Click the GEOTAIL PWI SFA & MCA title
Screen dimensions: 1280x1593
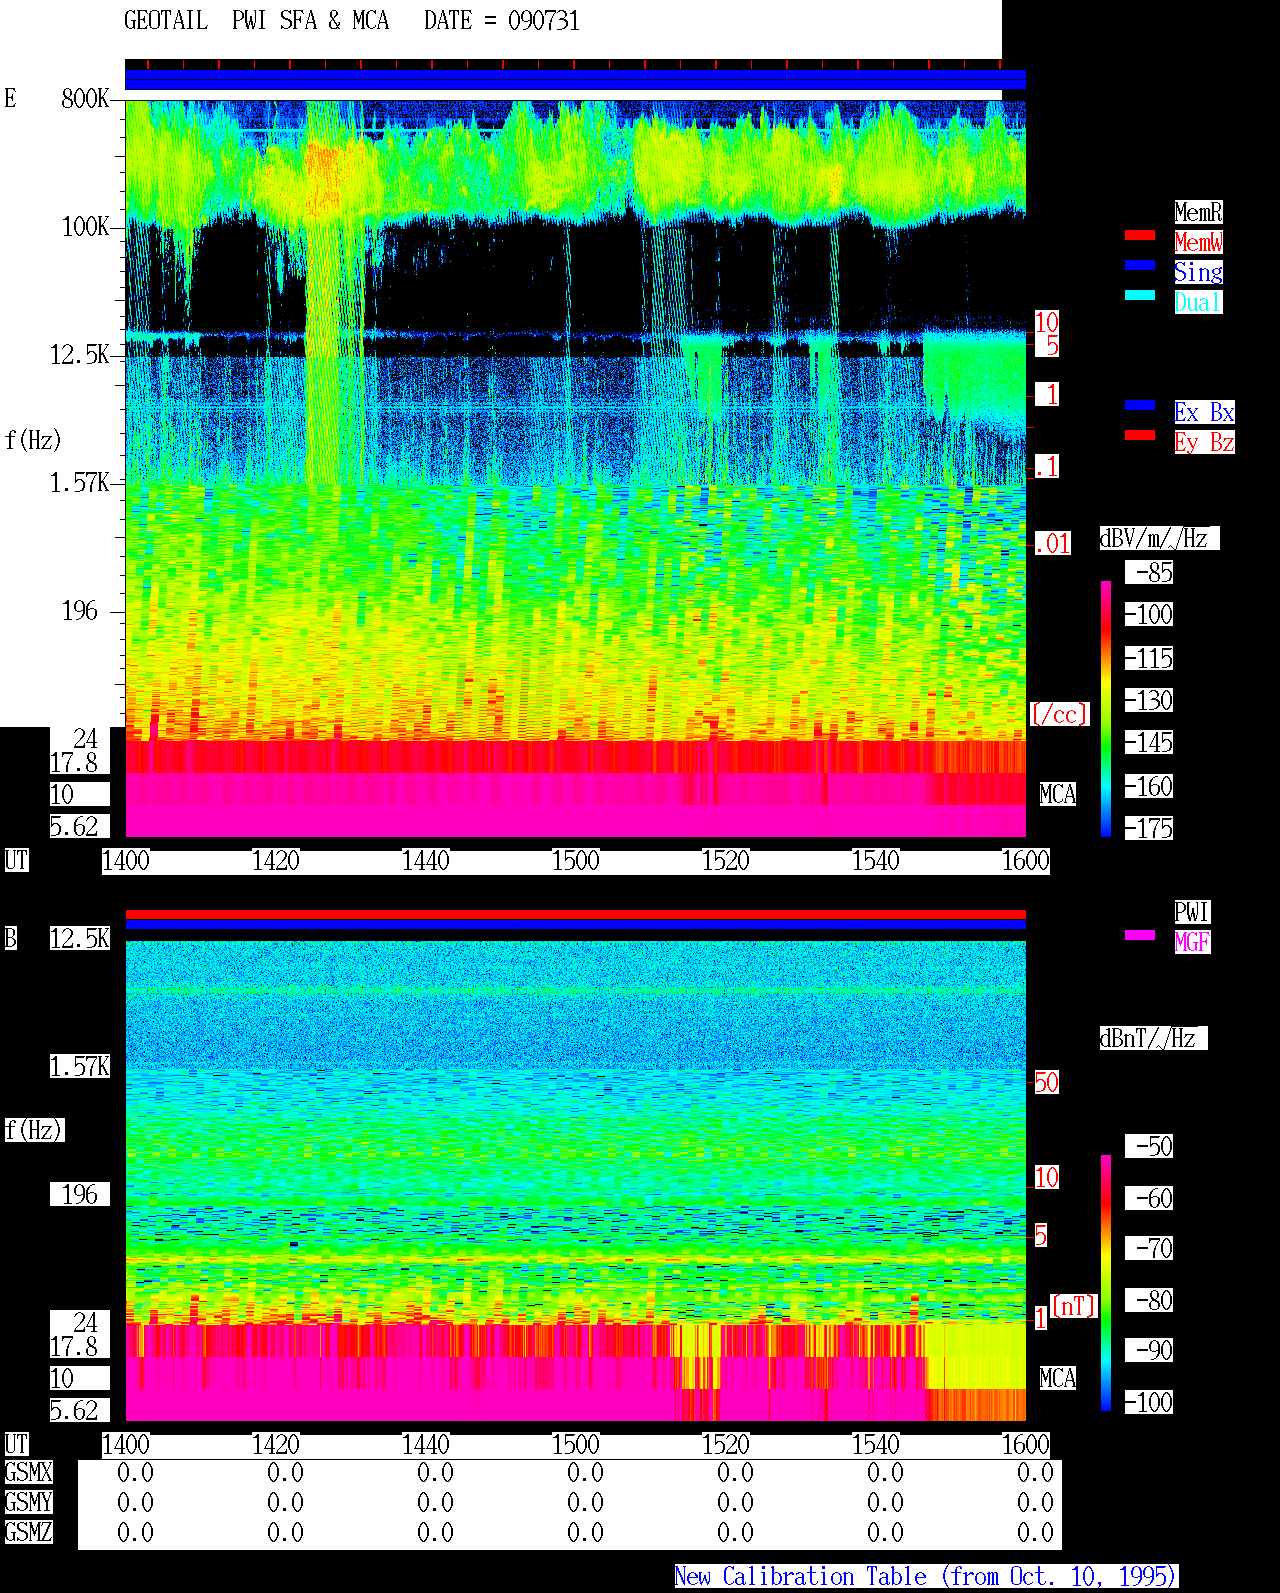point(256,21)
